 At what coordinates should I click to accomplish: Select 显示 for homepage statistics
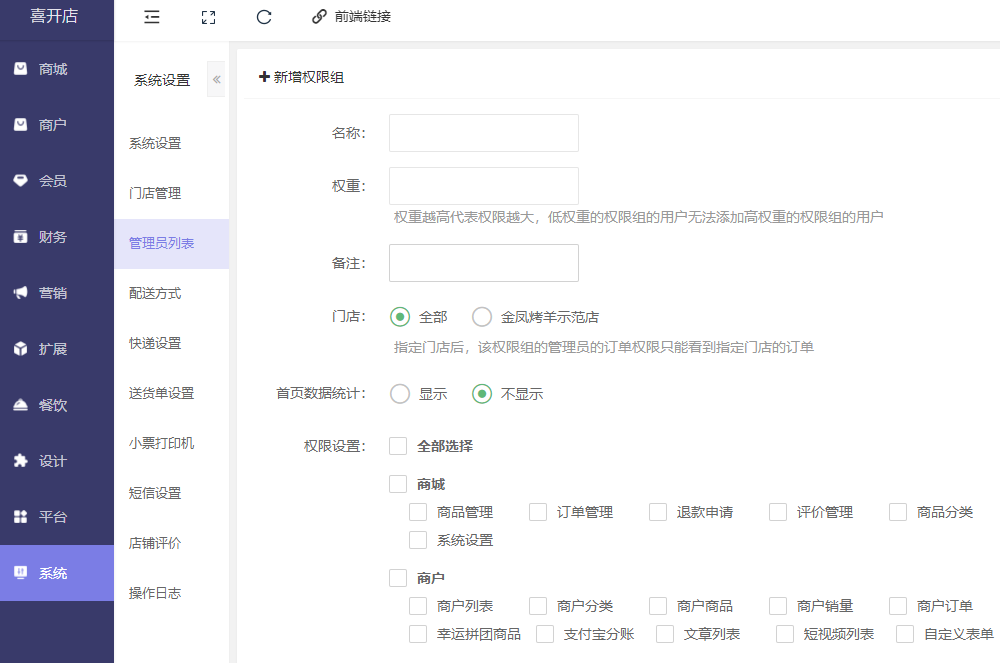(x=400, y=394)
